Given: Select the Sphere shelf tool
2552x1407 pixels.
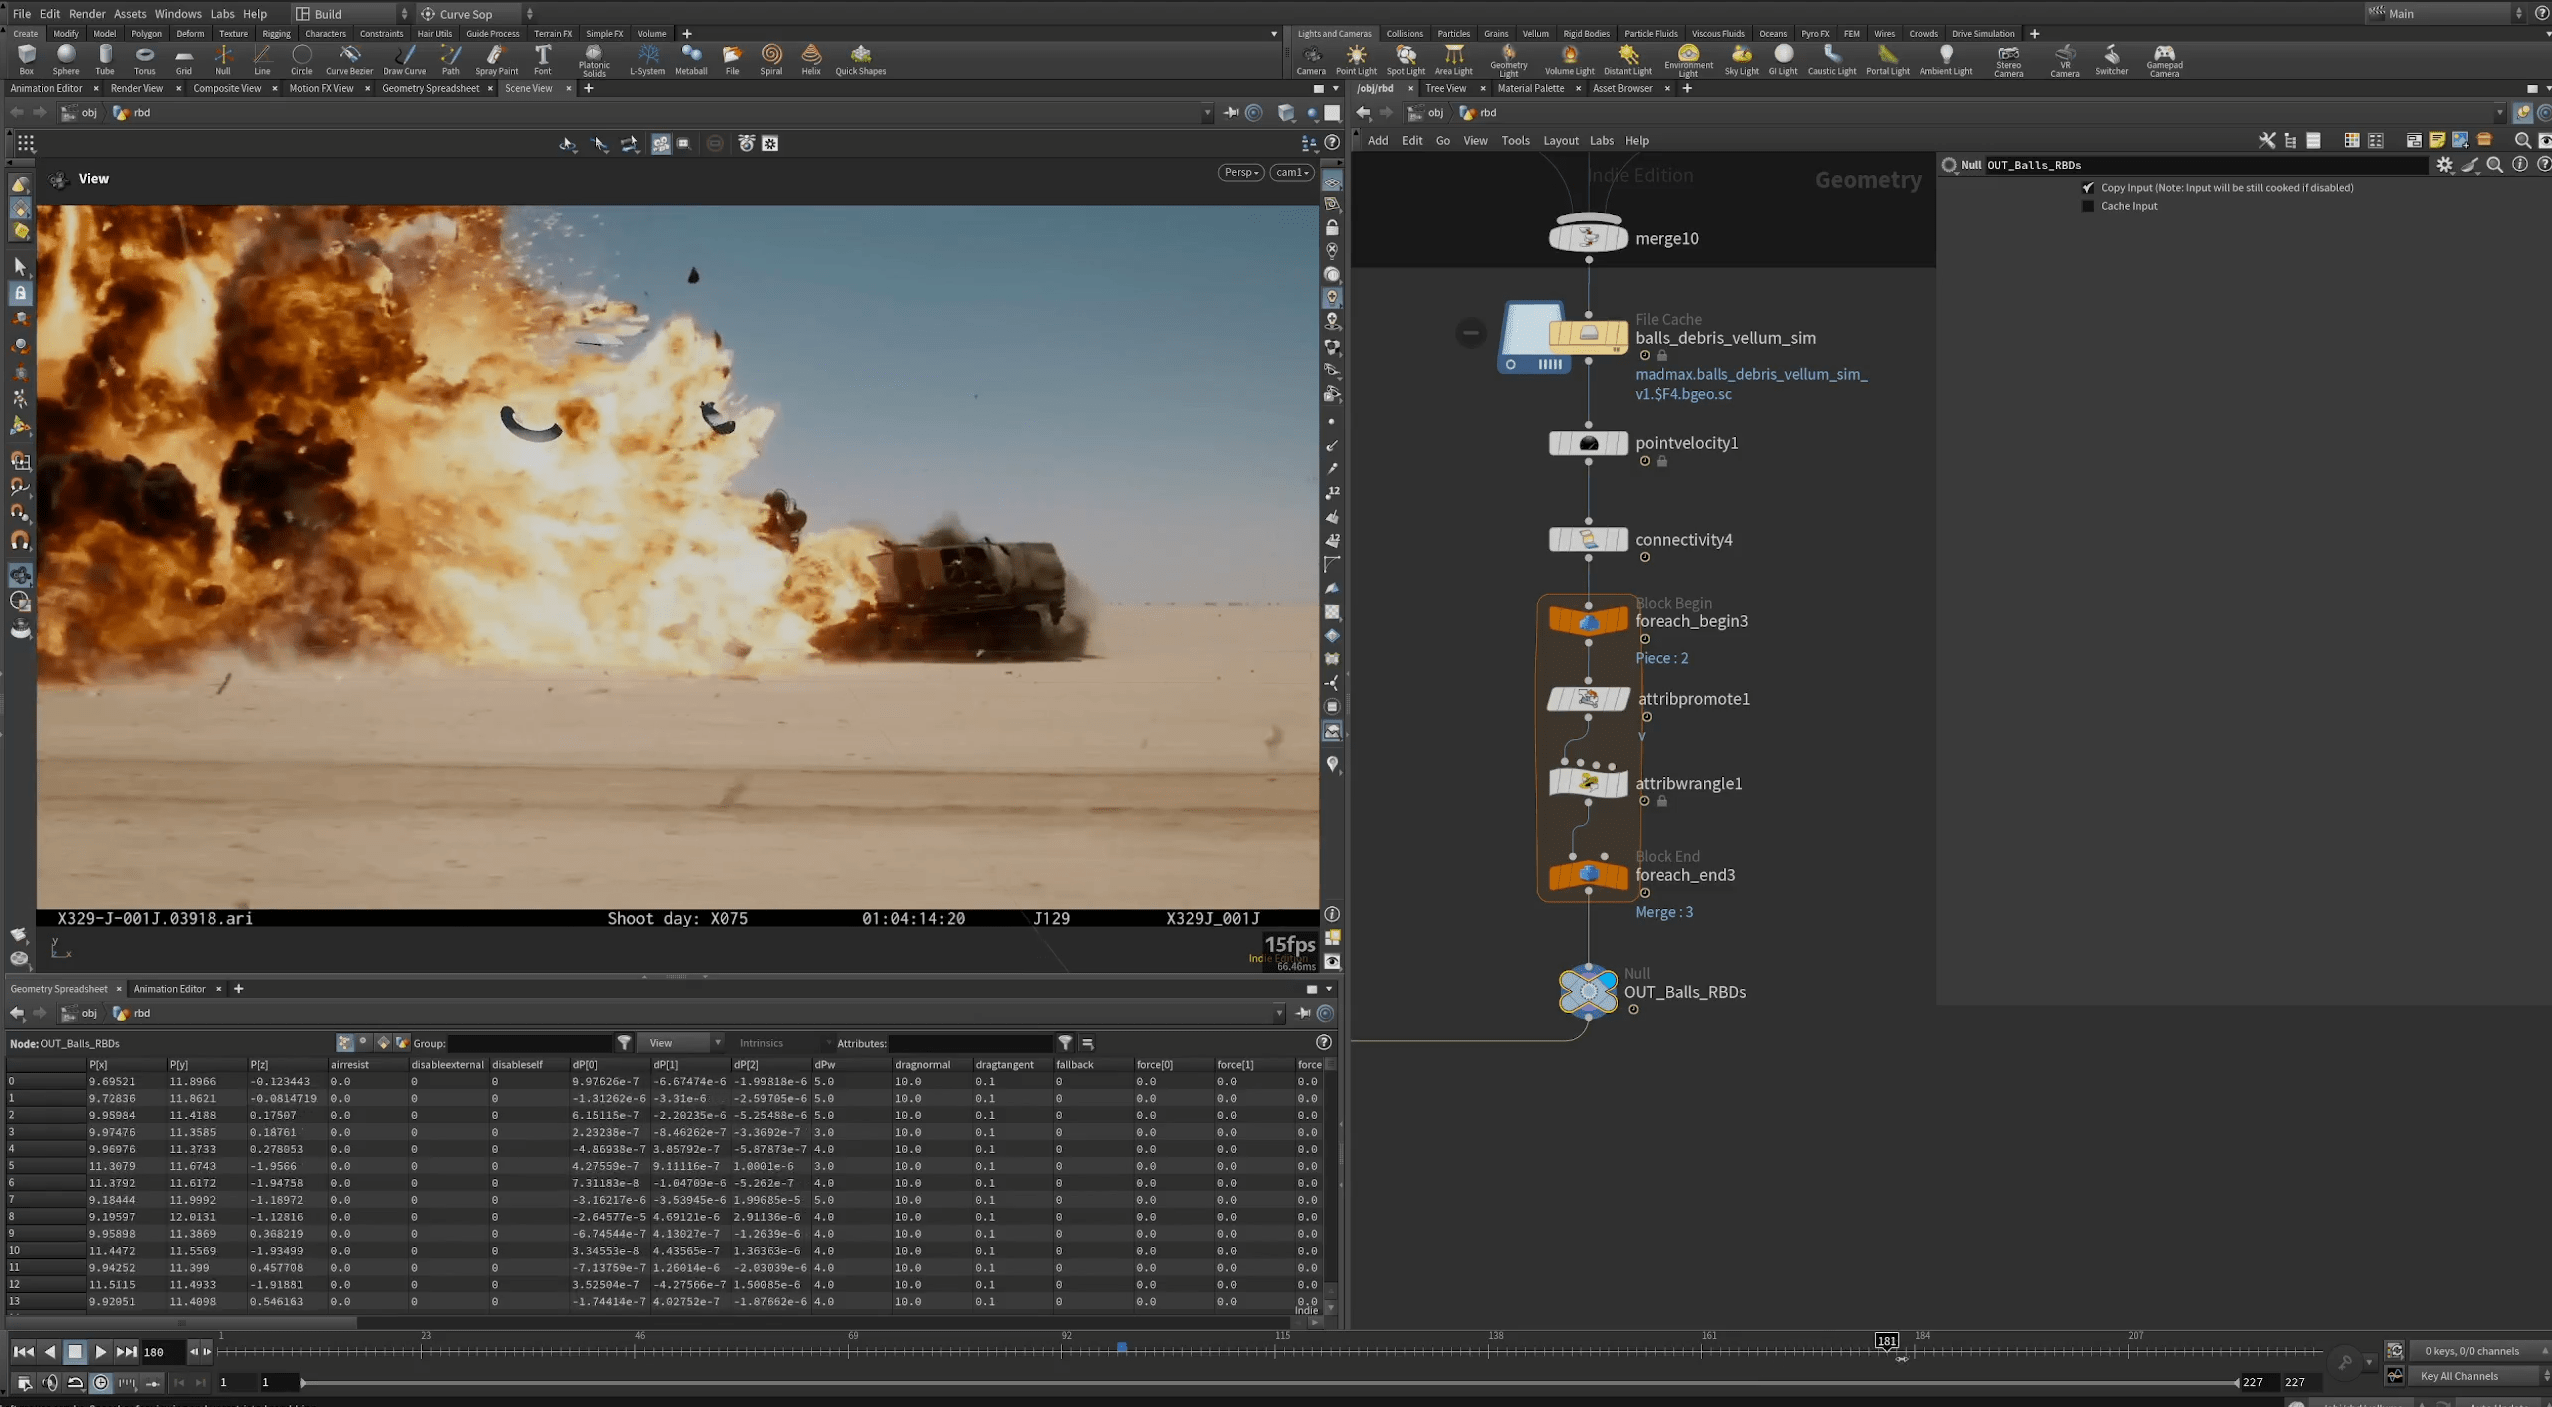Looking at the screenshot, I should click(x=66, y=59).
